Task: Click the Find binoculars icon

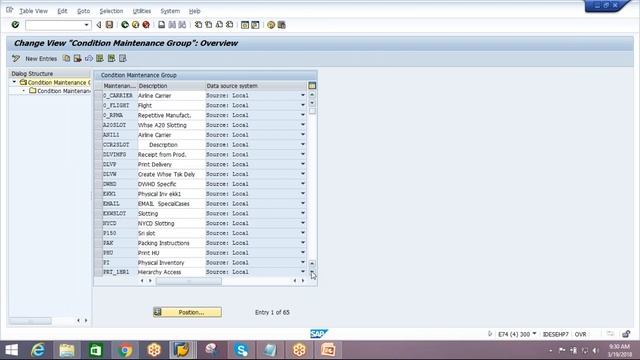Action: [x=172, y=25]
